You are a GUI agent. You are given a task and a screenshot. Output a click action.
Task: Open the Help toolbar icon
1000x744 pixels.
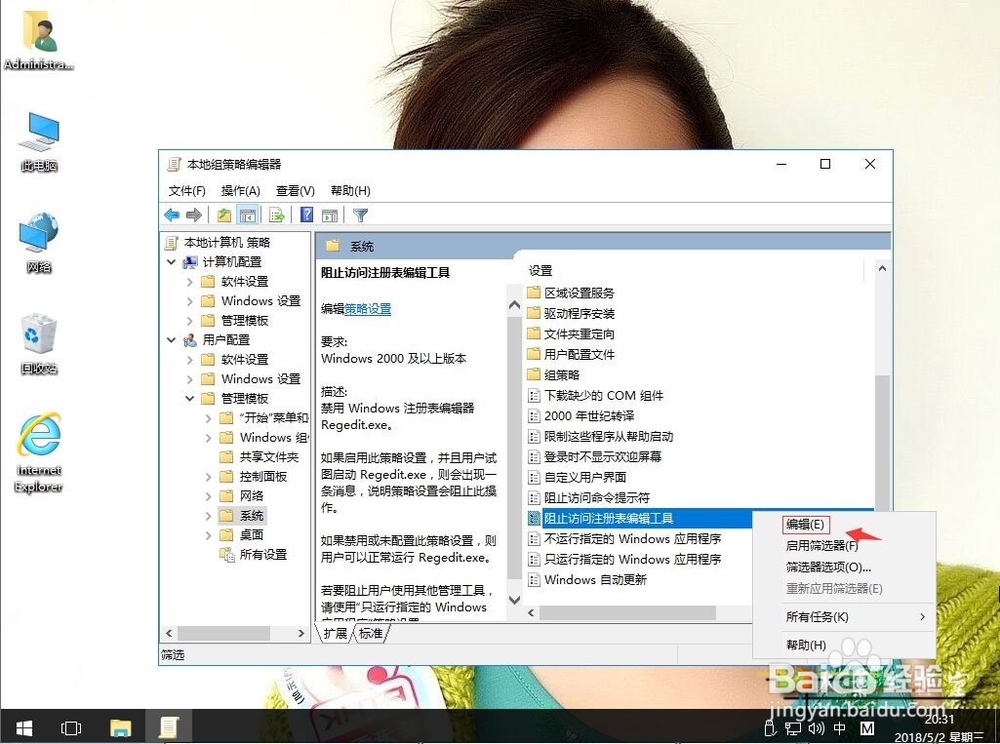point(307,215)
